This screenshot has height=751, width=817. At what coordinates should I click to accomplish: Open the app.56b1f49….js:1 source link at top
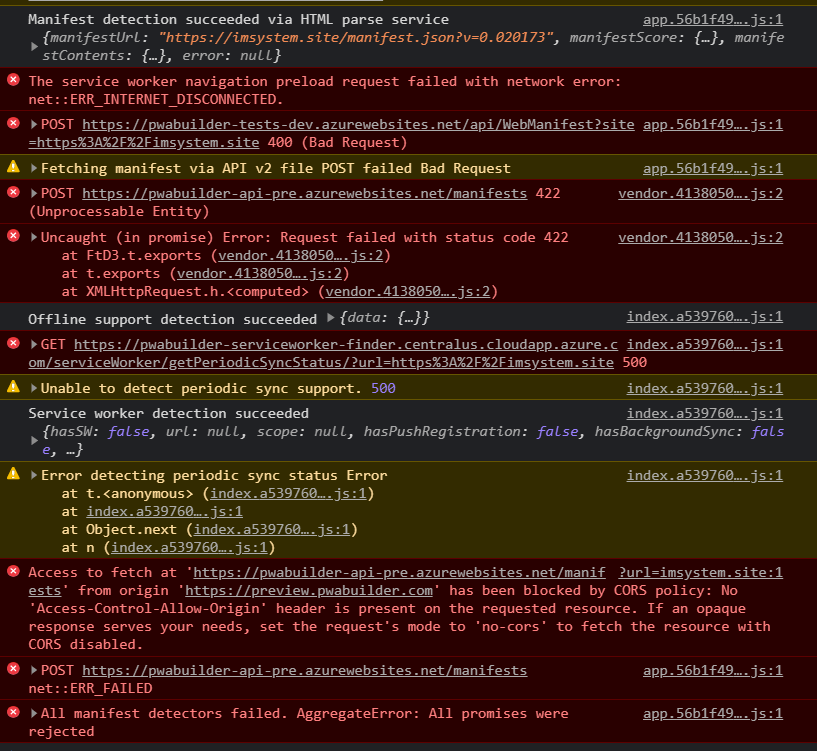point(712,18)
